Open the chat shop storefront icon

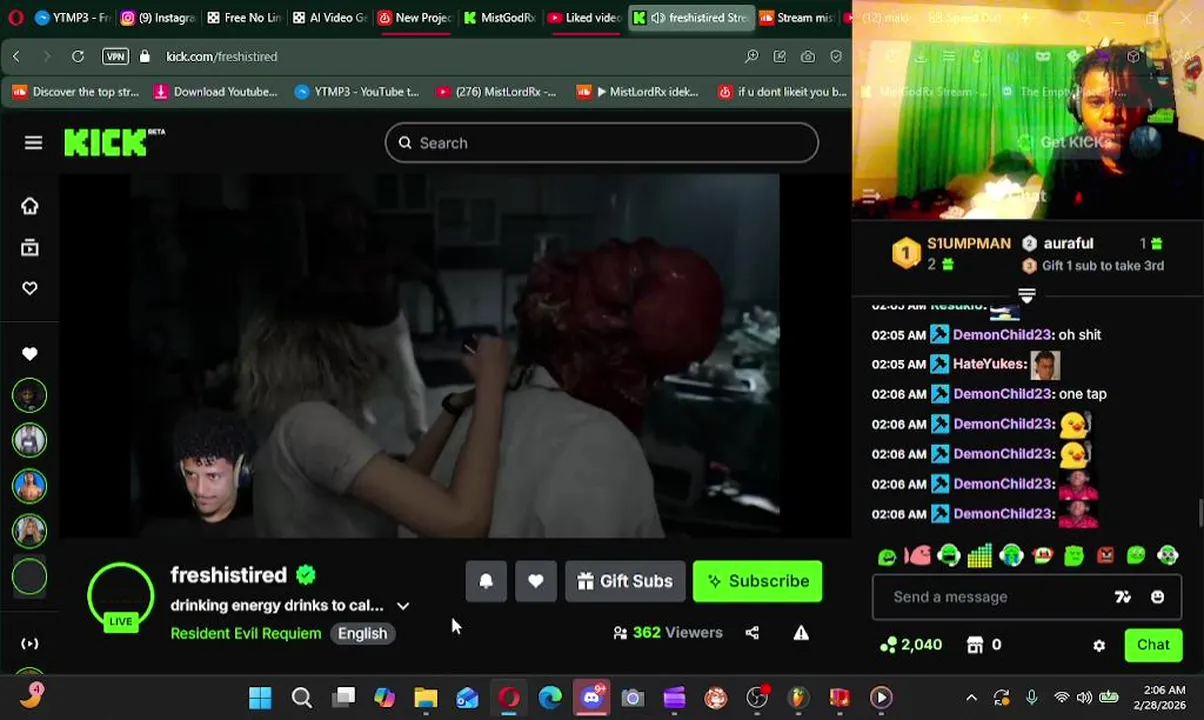(x=975, y=645)
